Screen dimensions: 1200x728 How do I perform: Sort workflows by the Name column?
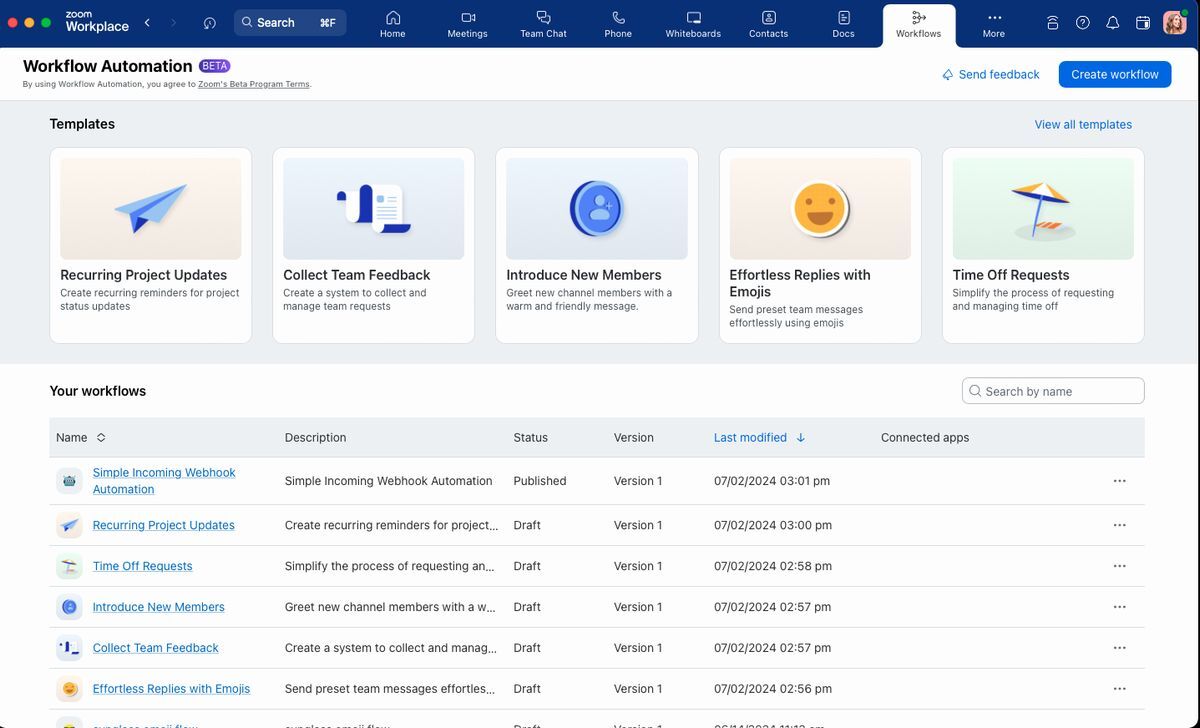click(81, 437)
